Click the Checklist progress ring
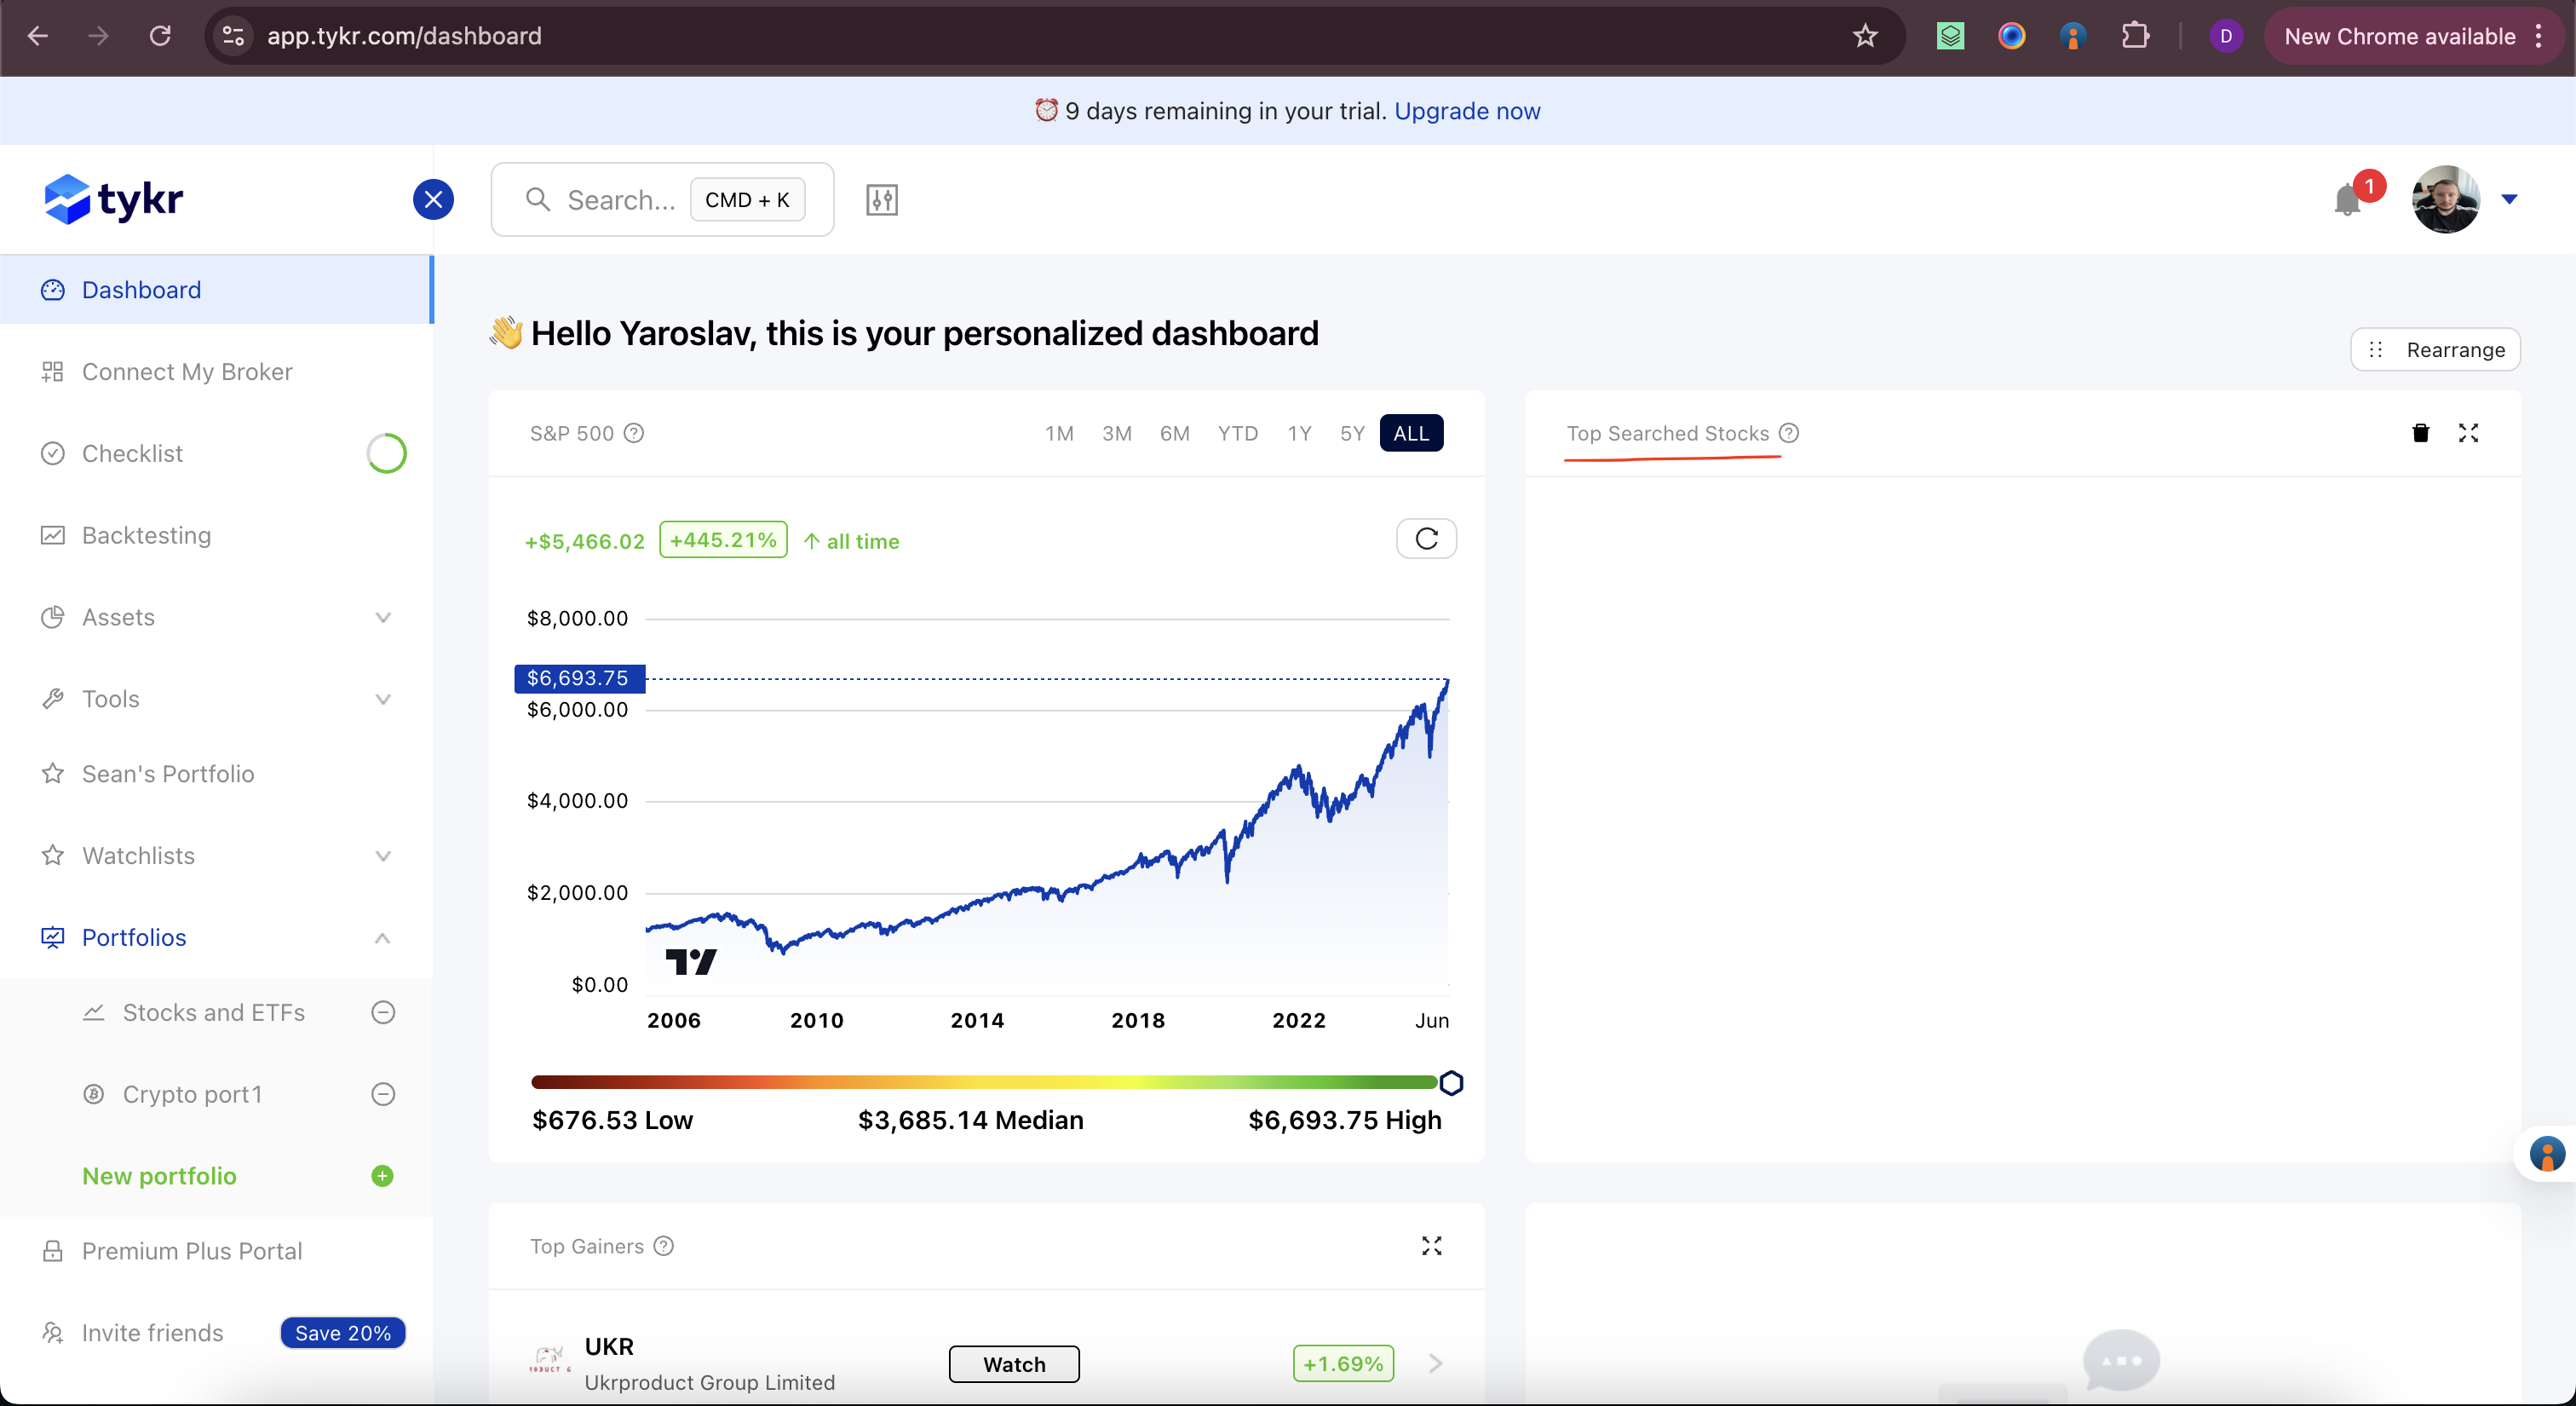This screenshot has height=1406, width=2576. click(386, 454)
